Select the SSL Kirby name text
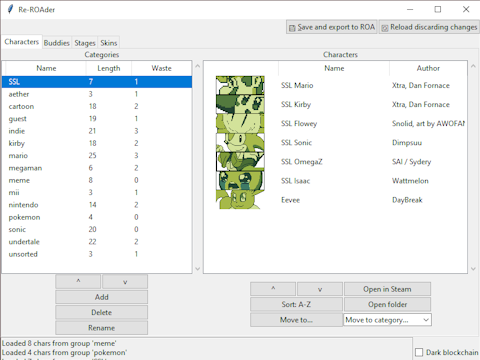Screen dimensions: 480x360 click(x=296, y=105)
